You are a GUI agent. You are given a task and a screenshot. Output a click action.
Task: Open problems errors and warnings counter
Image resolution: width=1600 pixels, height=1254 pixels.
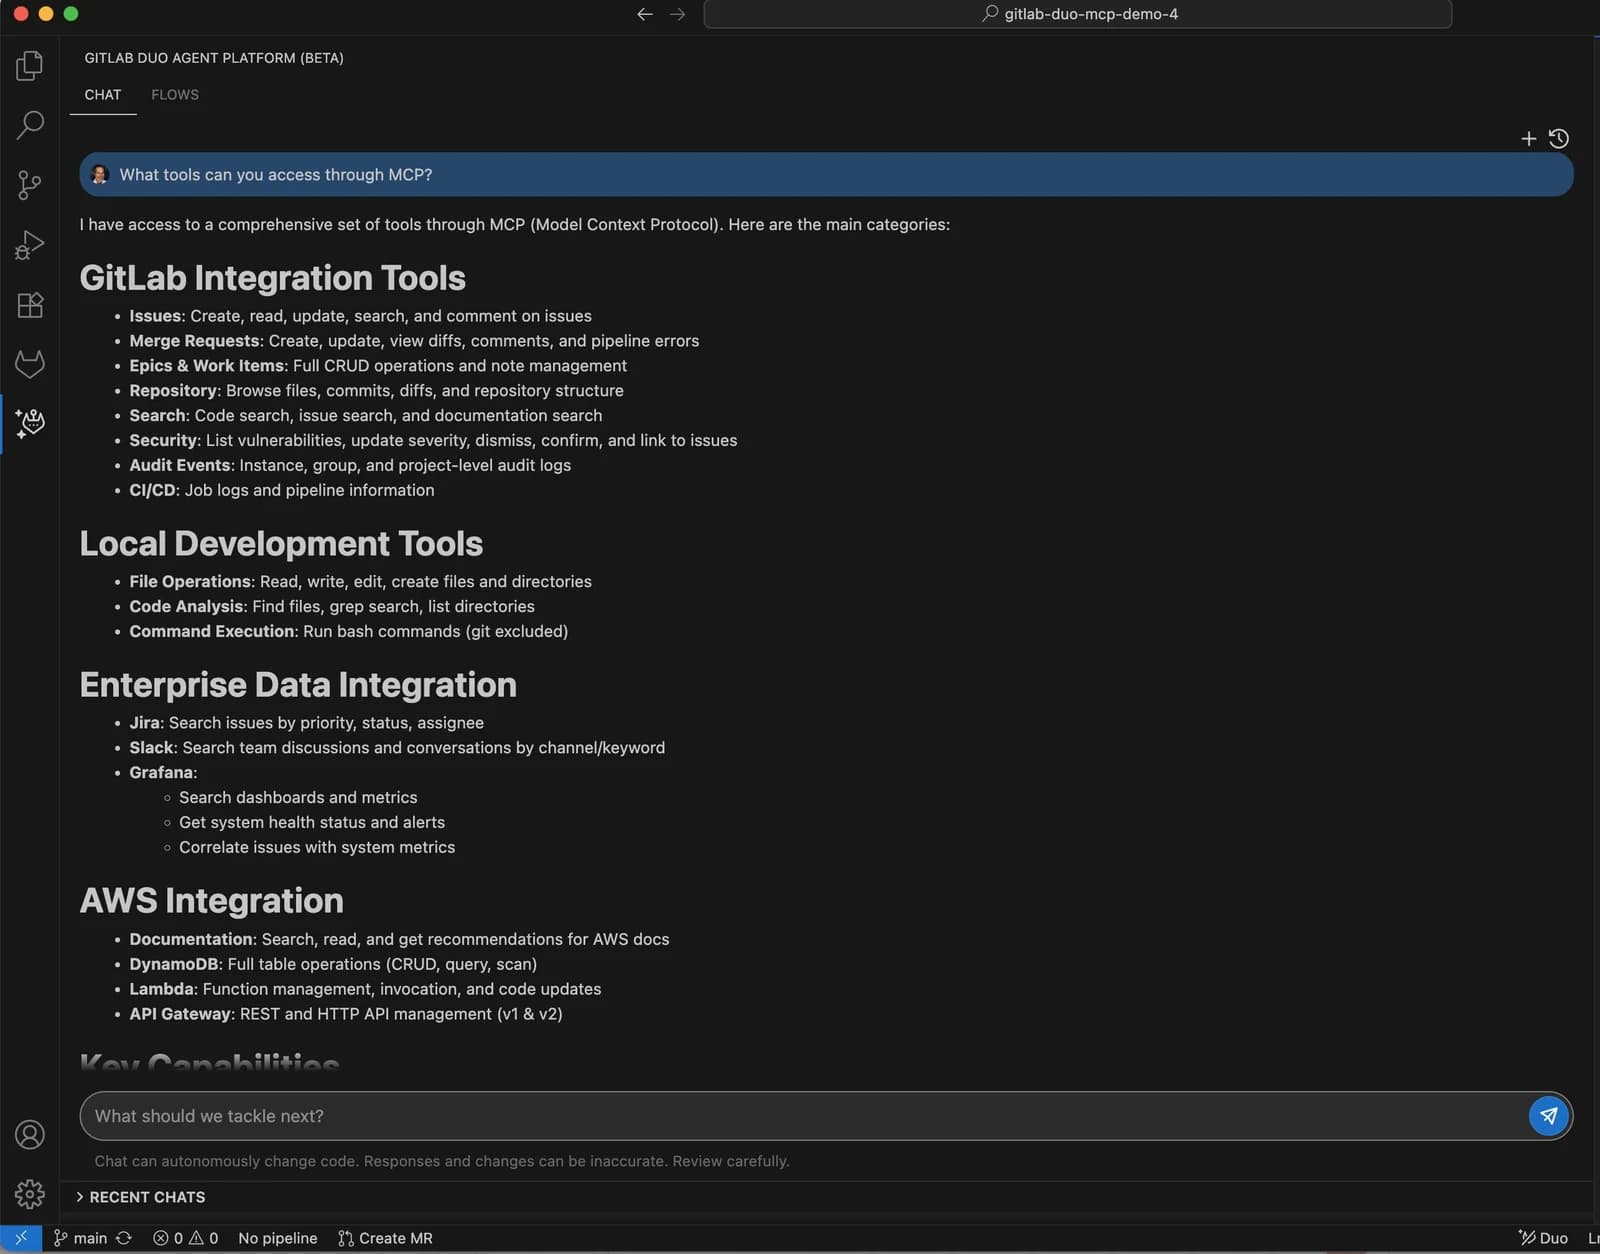(x=185, y=1238)
